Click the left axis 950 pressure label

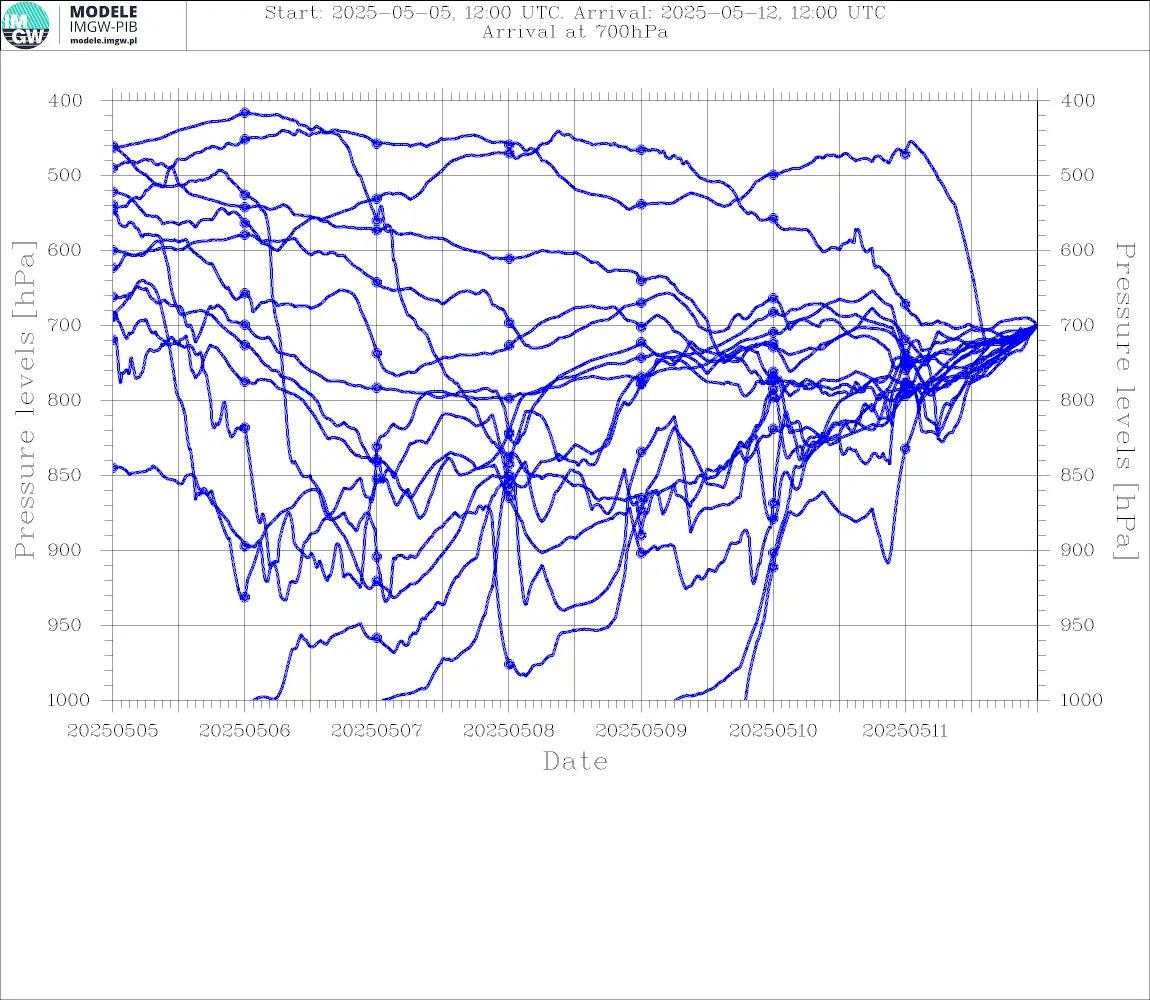65,625
